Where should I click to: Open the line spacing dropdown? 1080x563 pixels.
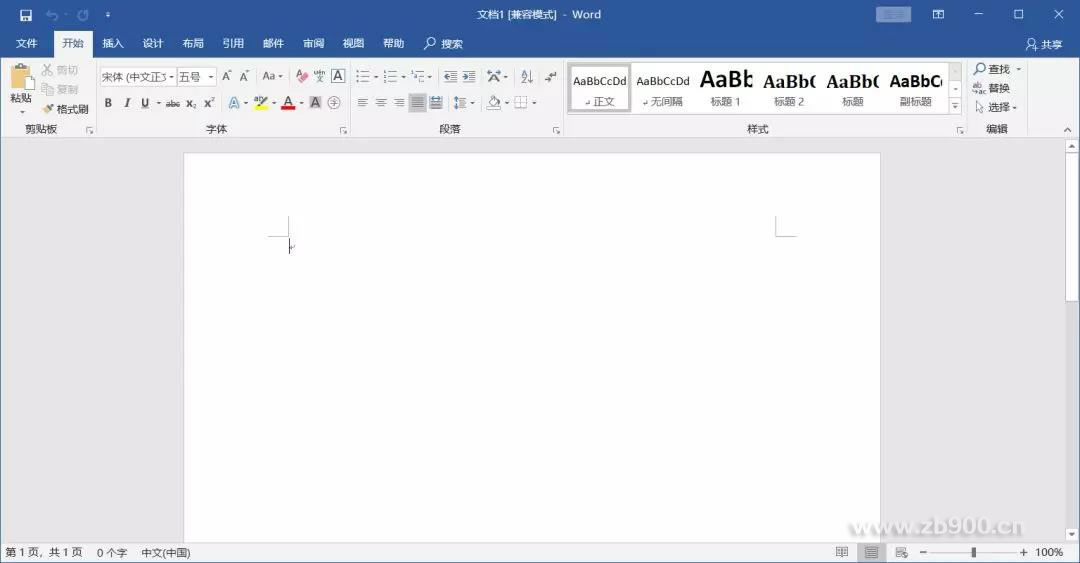coord(472,103)
